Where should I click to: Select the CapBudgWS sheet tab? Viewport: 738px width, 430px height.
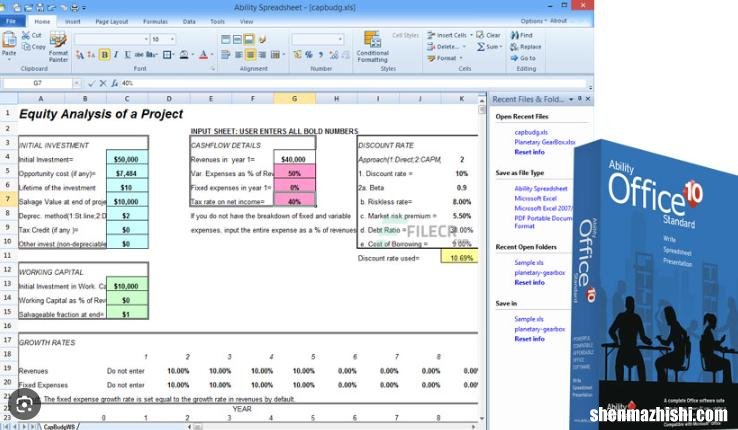click(x=58, y=426)
